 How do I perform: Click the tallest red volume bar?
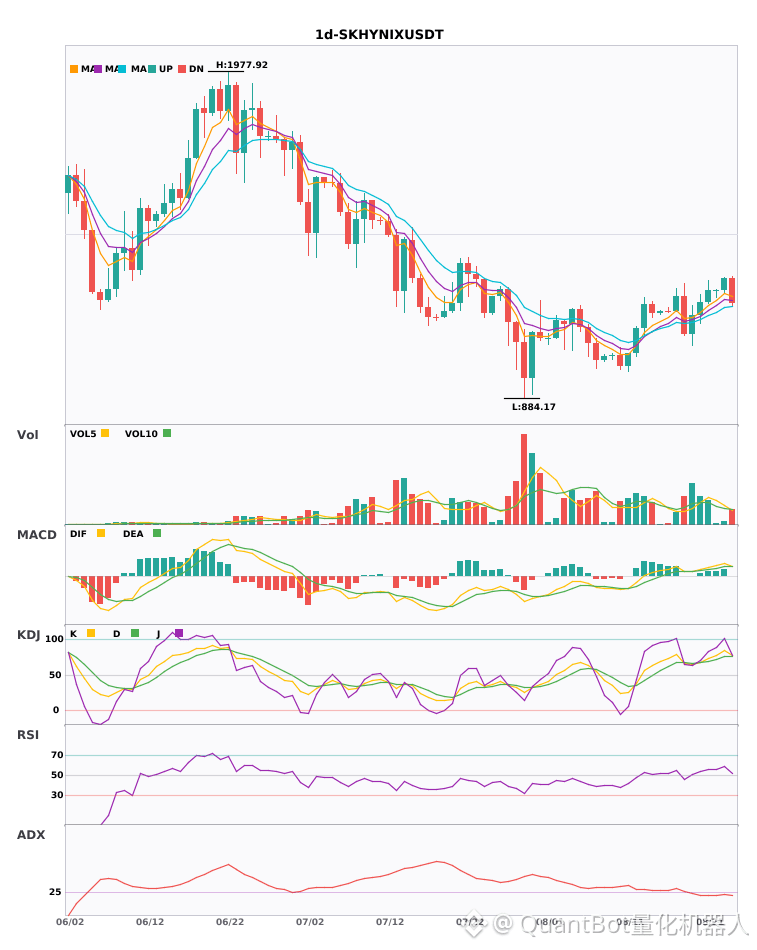524,479
